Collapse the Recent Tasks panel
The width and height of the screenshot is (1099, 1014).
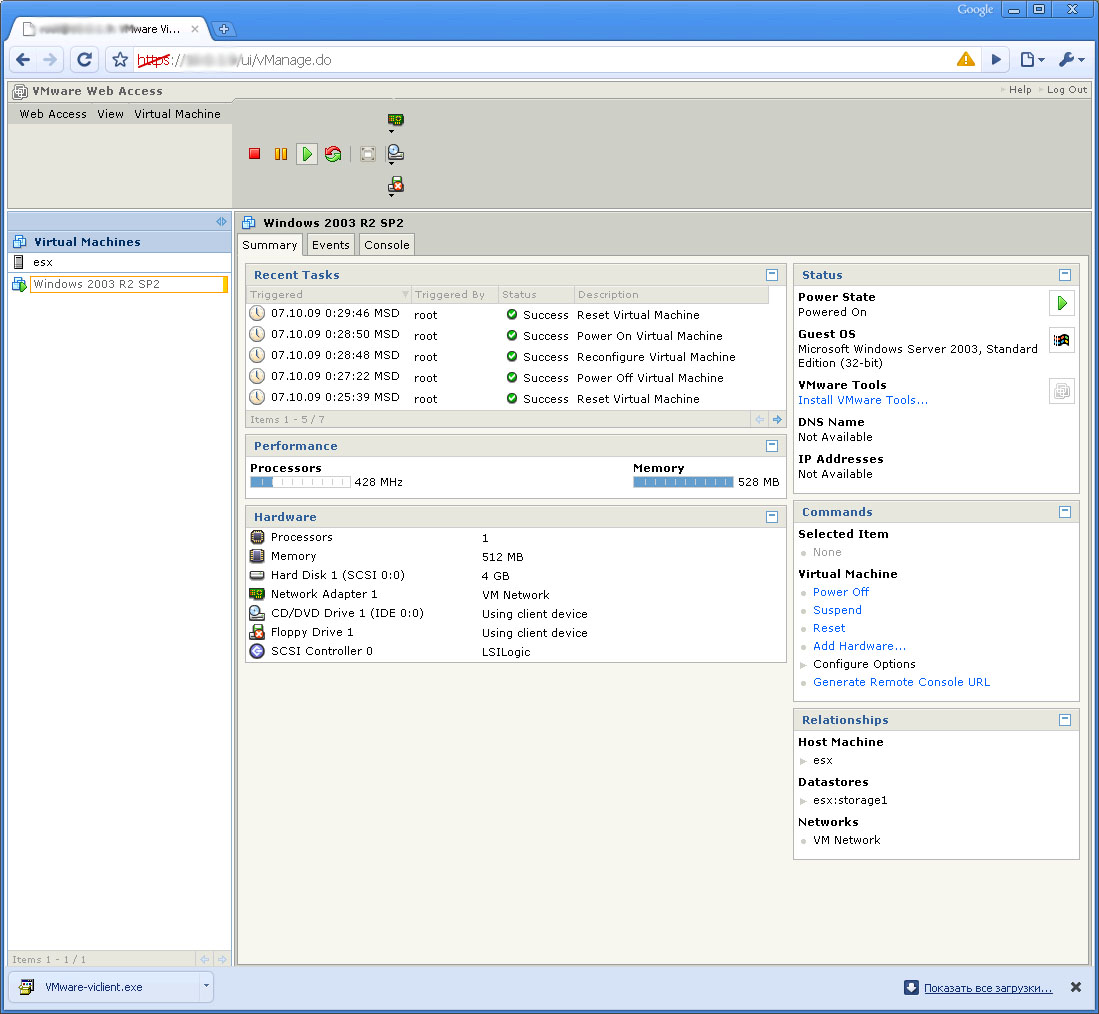(772, 275)
